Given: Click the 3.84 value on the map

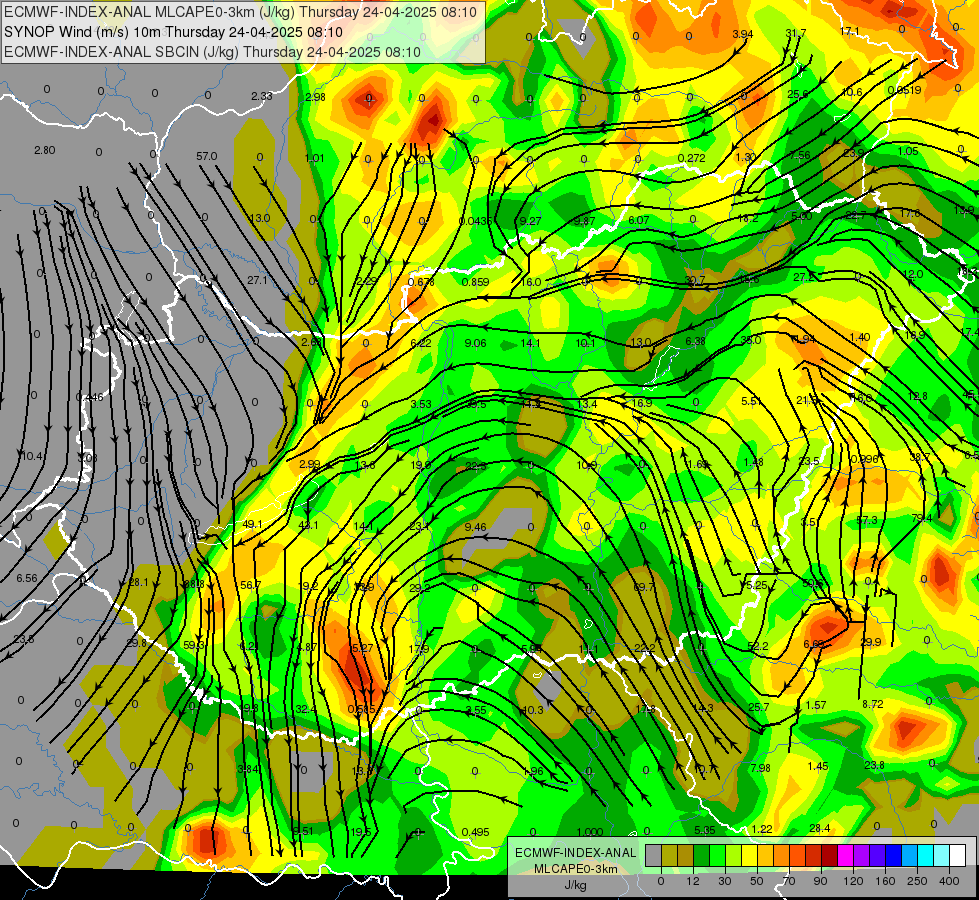Looking at the screenshot, I should point(248,769).
